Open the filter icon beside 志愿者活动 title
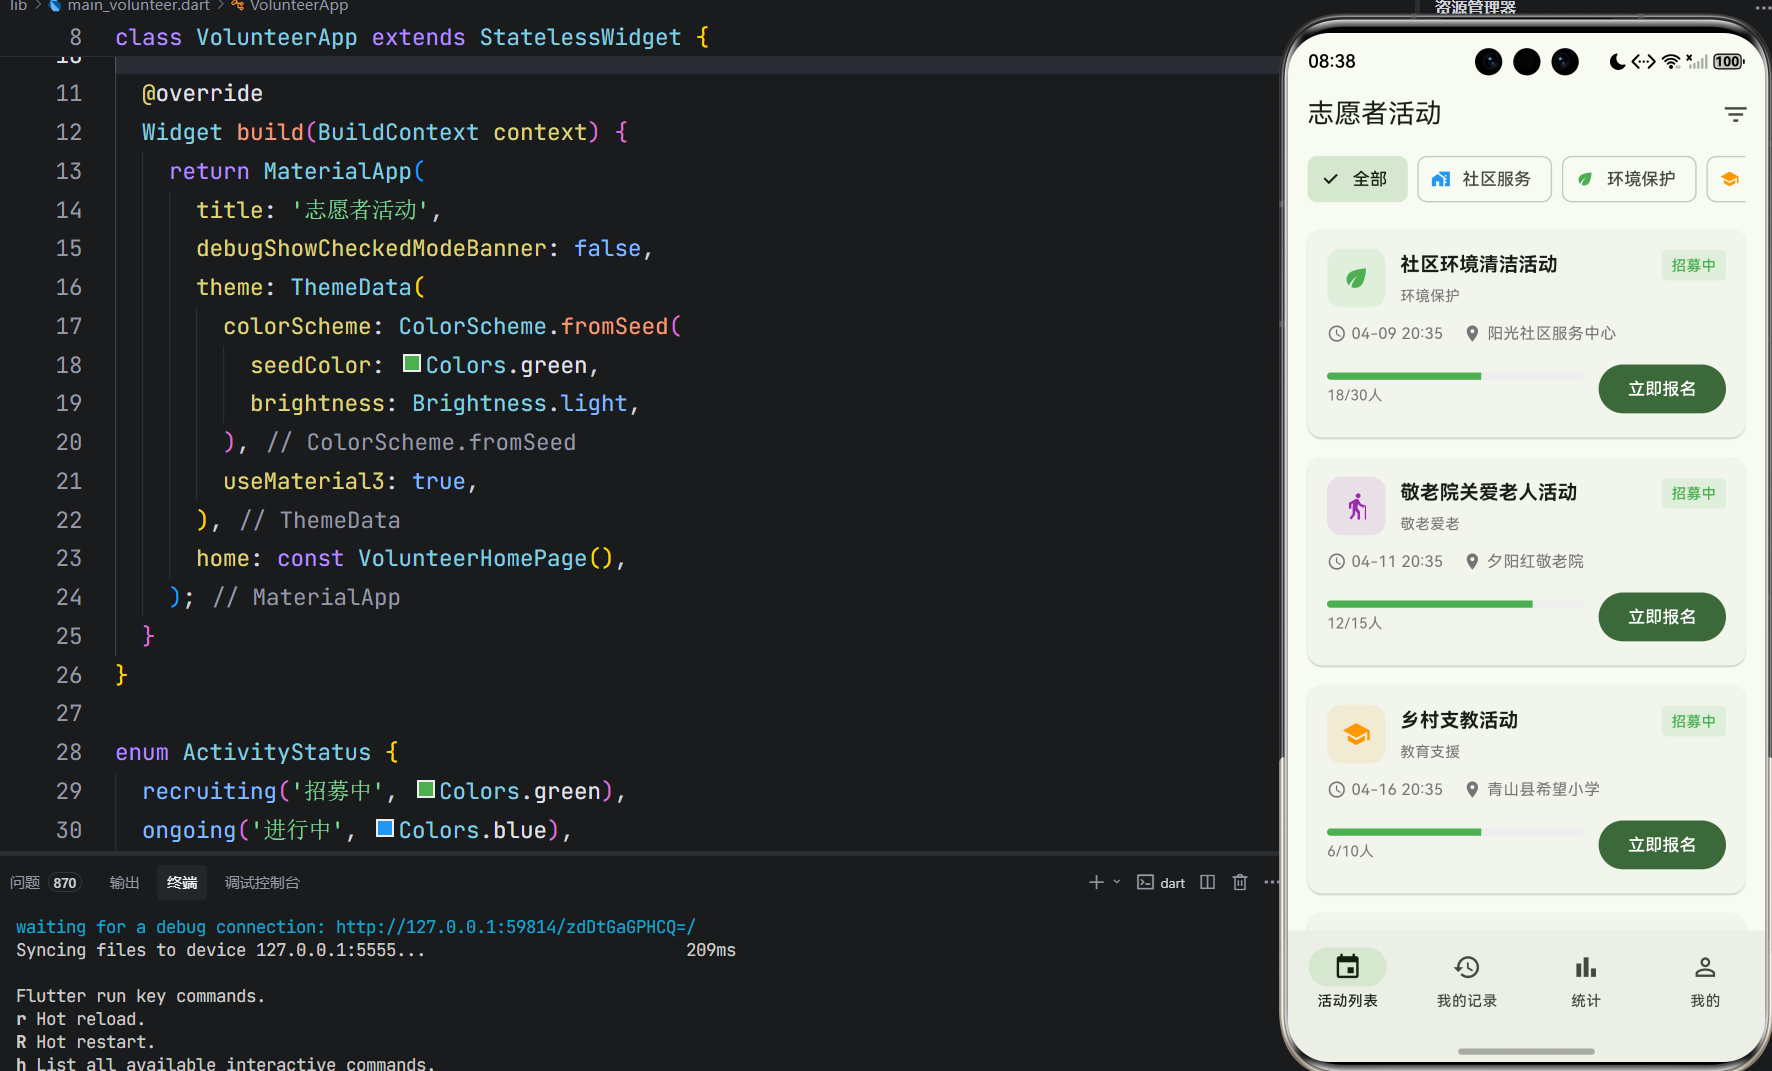Image resolution: width=1772 pixels, height=1071 pixels. (x=1735, y=114)
